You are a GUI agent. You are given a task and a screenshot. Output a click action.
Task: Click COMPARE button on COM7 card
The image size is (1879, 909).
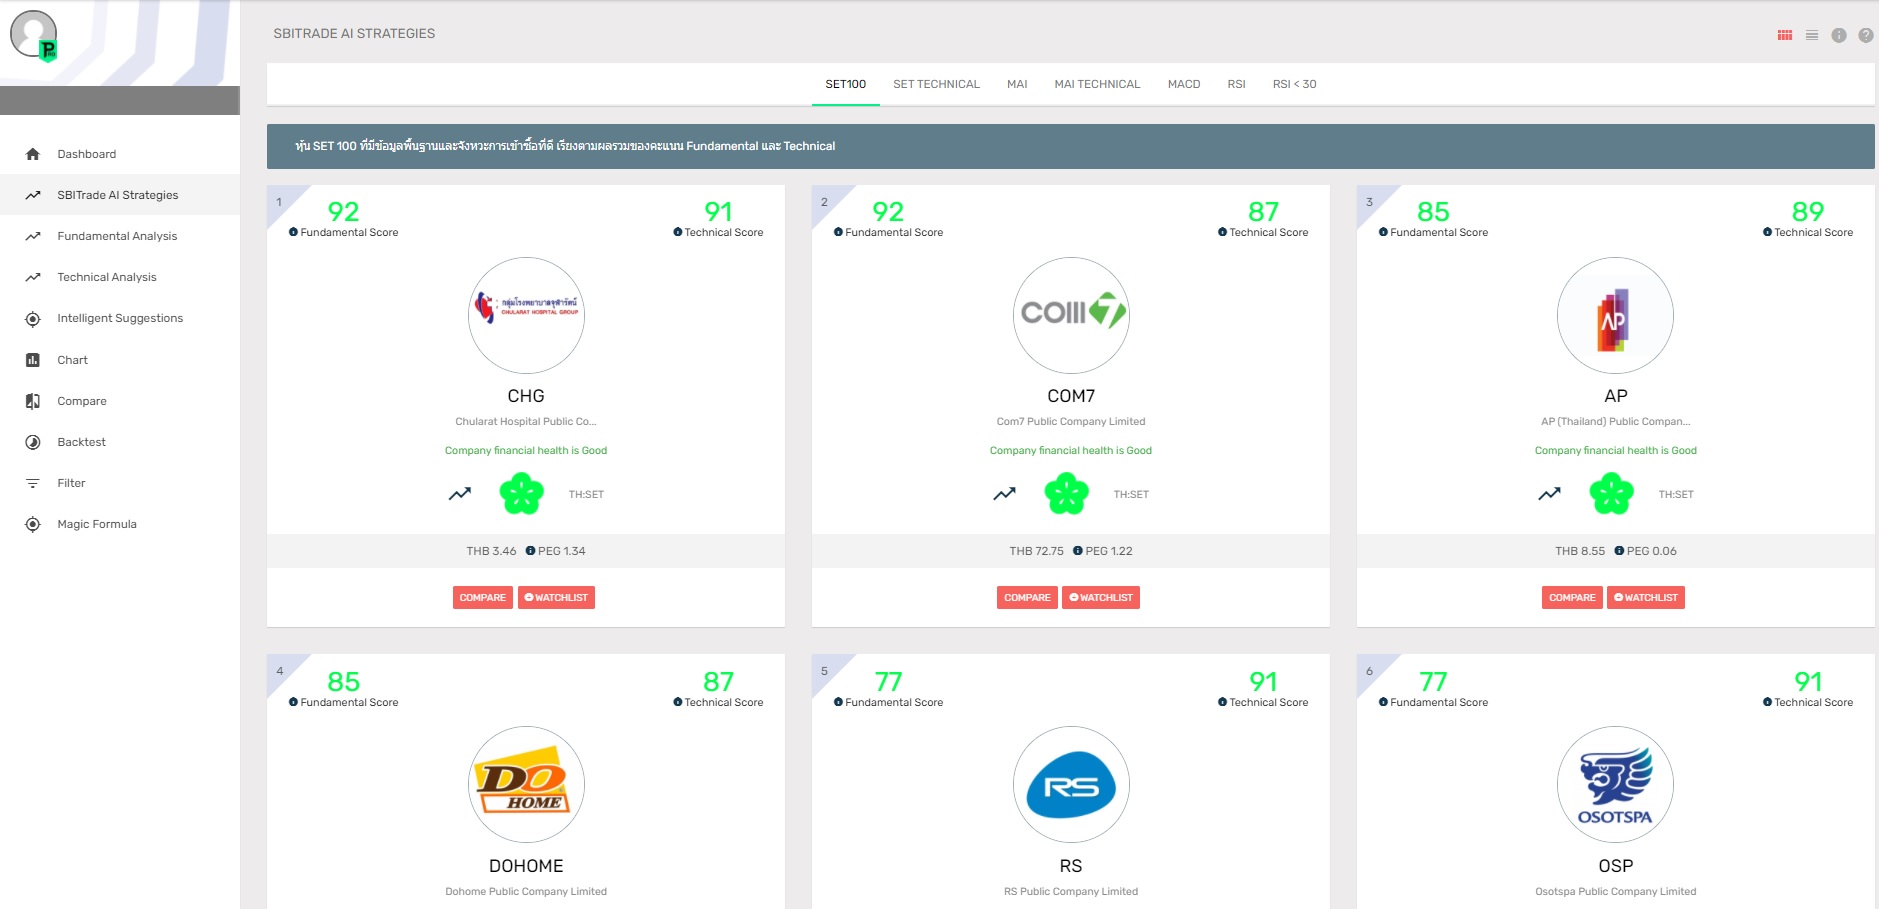click(1028, 598)
